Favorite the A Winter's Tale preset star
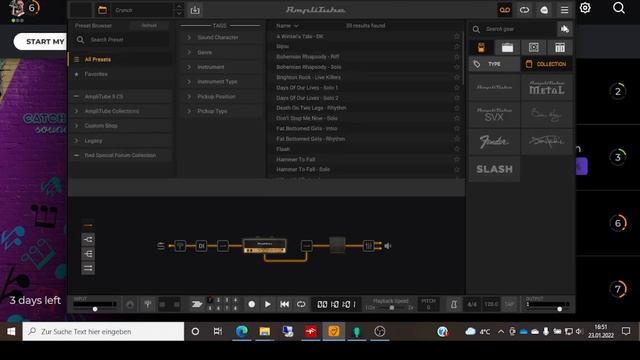The height and width of the screenshot is (360, 640). coord(457,36)
